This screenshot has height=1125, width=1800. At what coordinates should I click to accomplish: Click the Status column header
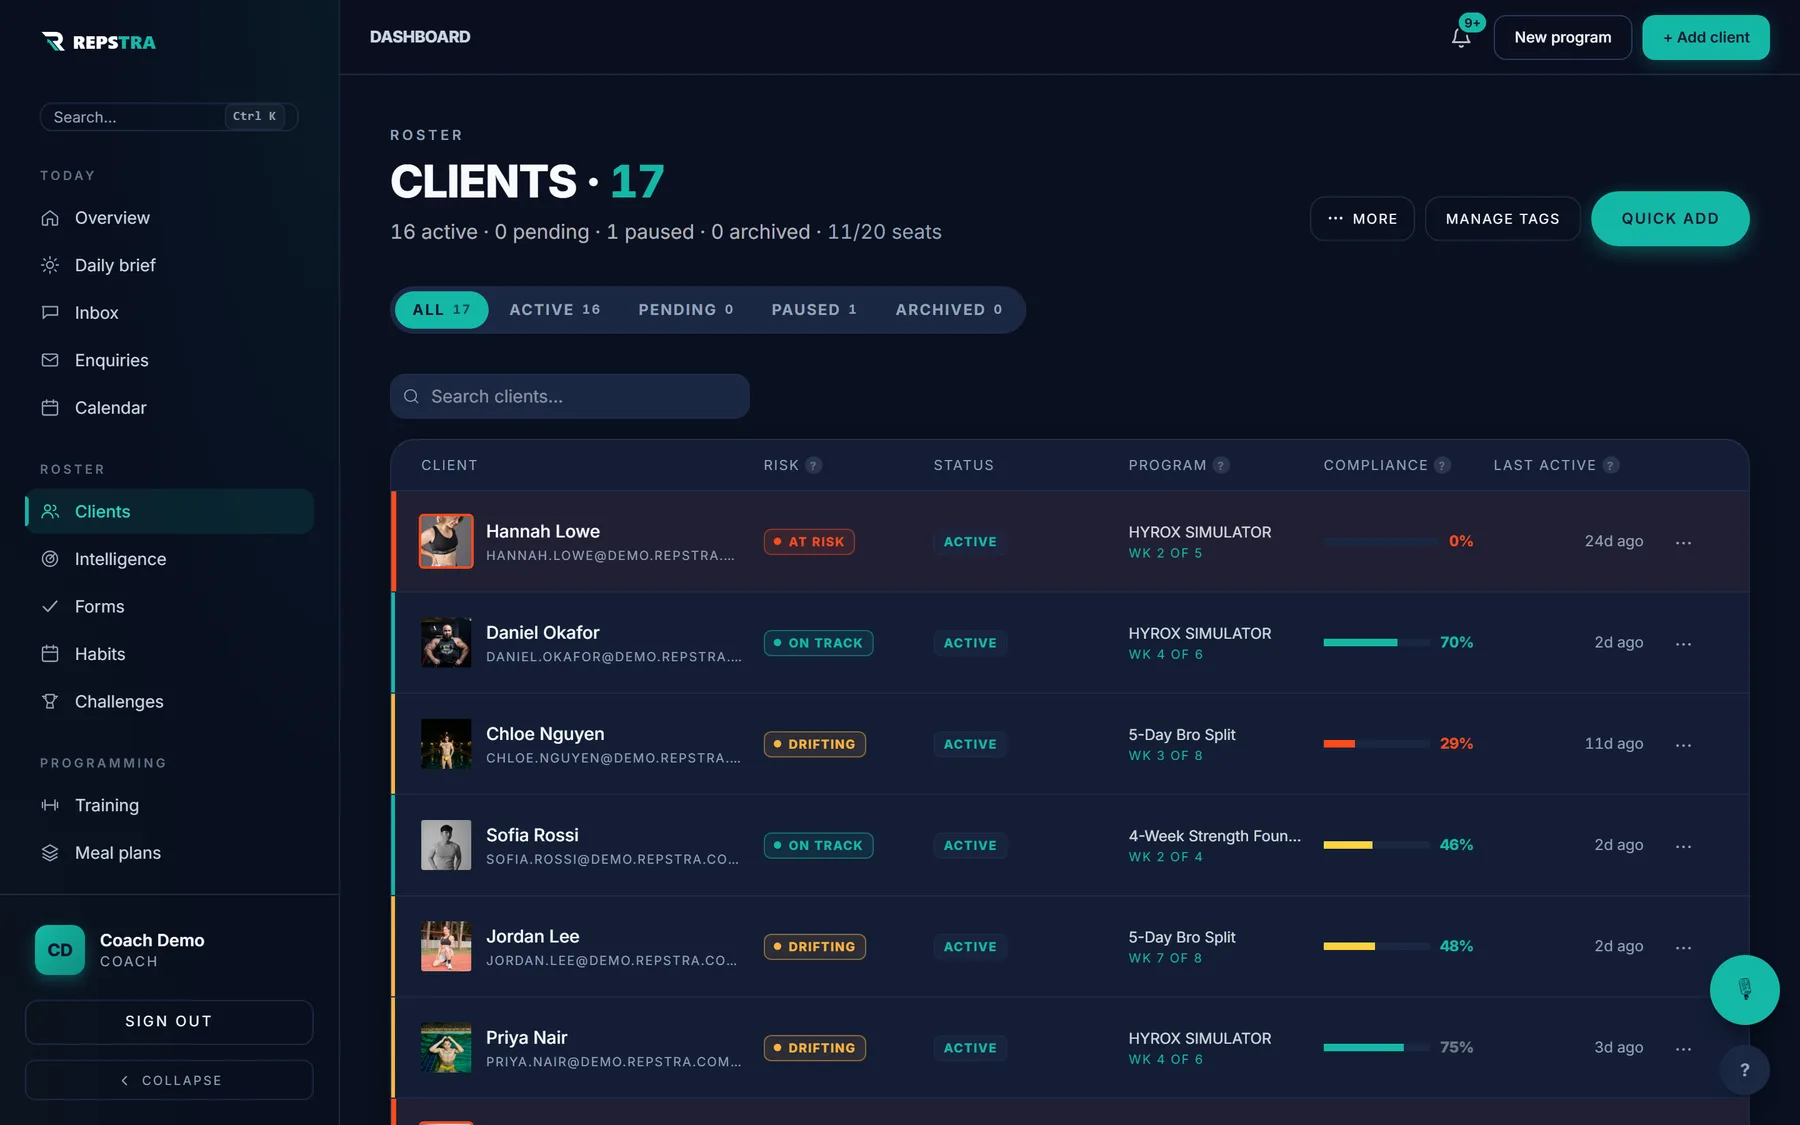(x=964, y=465)
